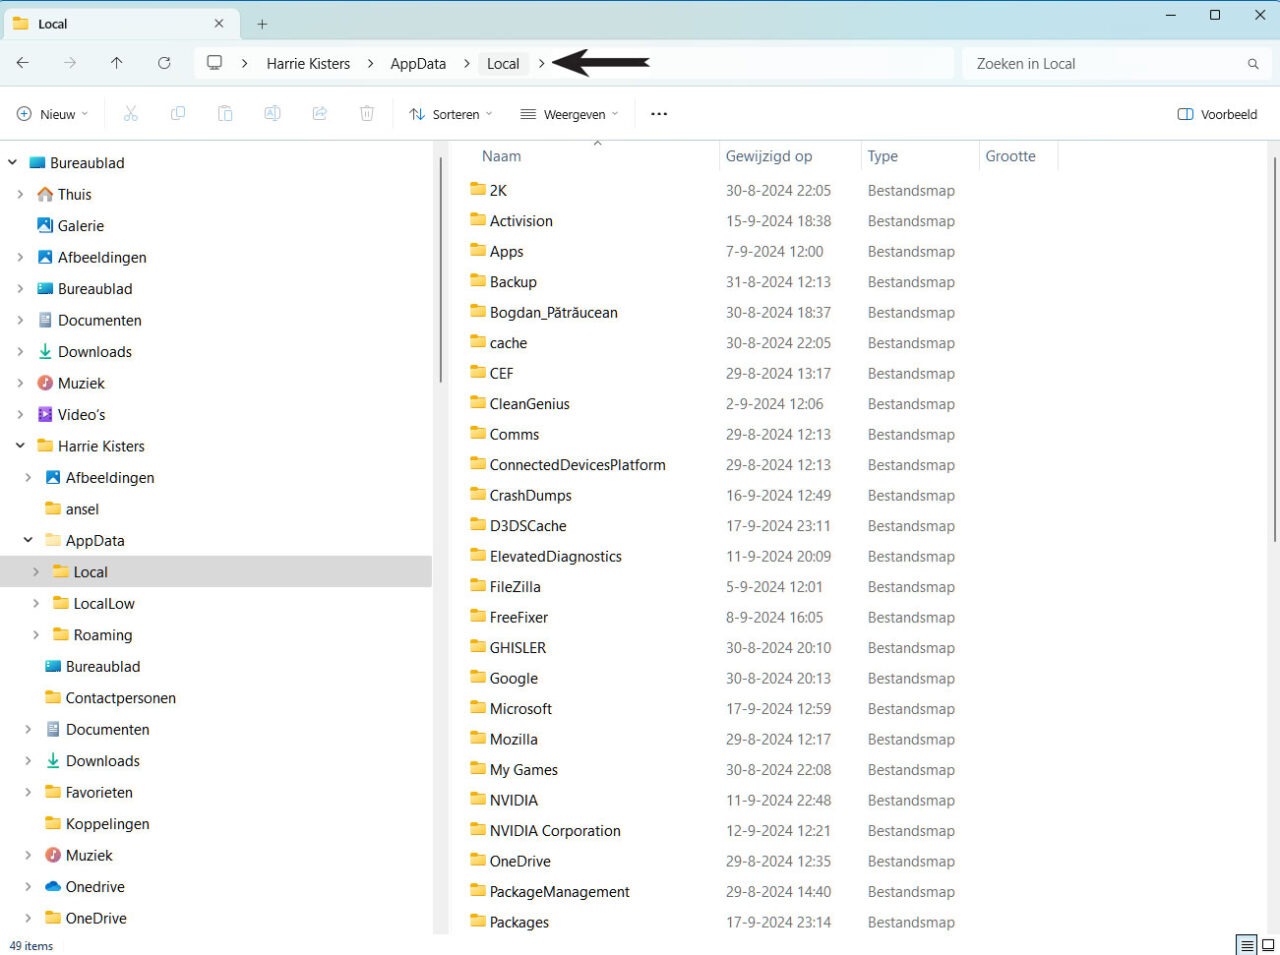Switch to large thumbnails view in status bar

[1266, 944]
